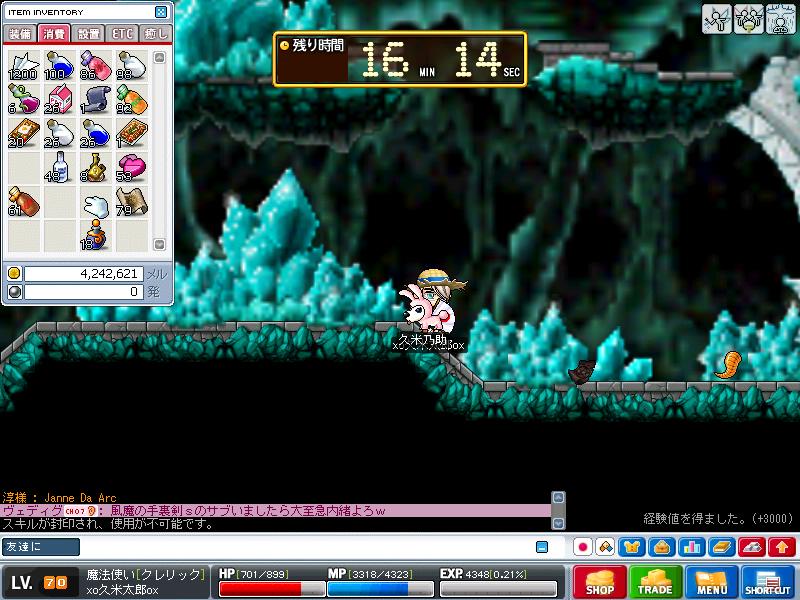This screenshot has width=800, height=600.
Task: Select the blue potion stack of 26
Action: 95,134
